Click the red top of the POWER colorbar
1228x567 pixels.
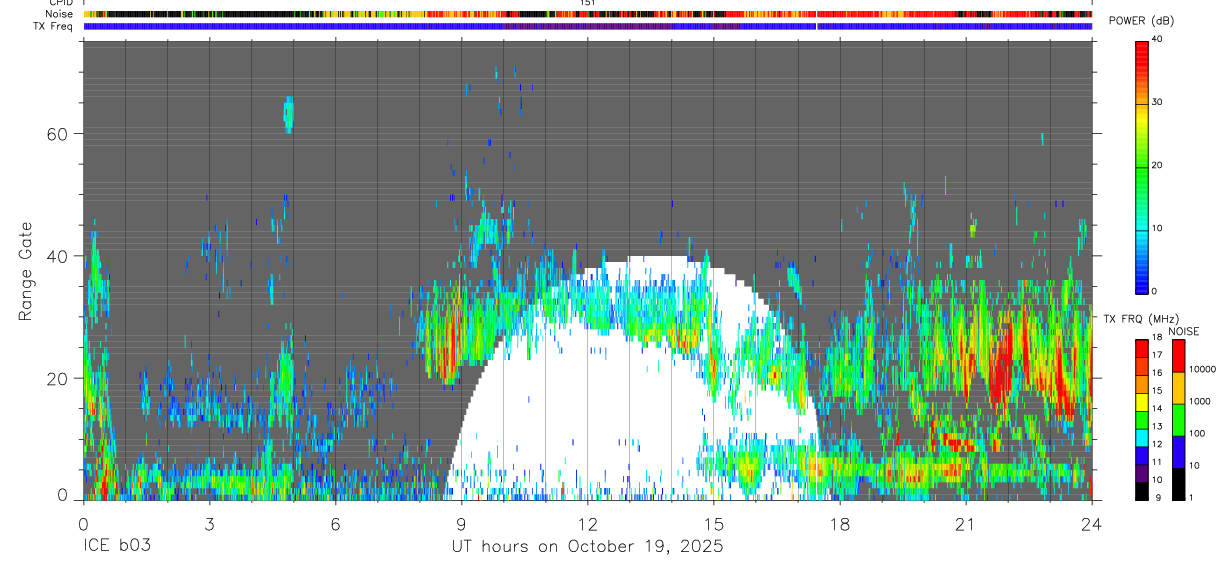(x=1142, y=50)
